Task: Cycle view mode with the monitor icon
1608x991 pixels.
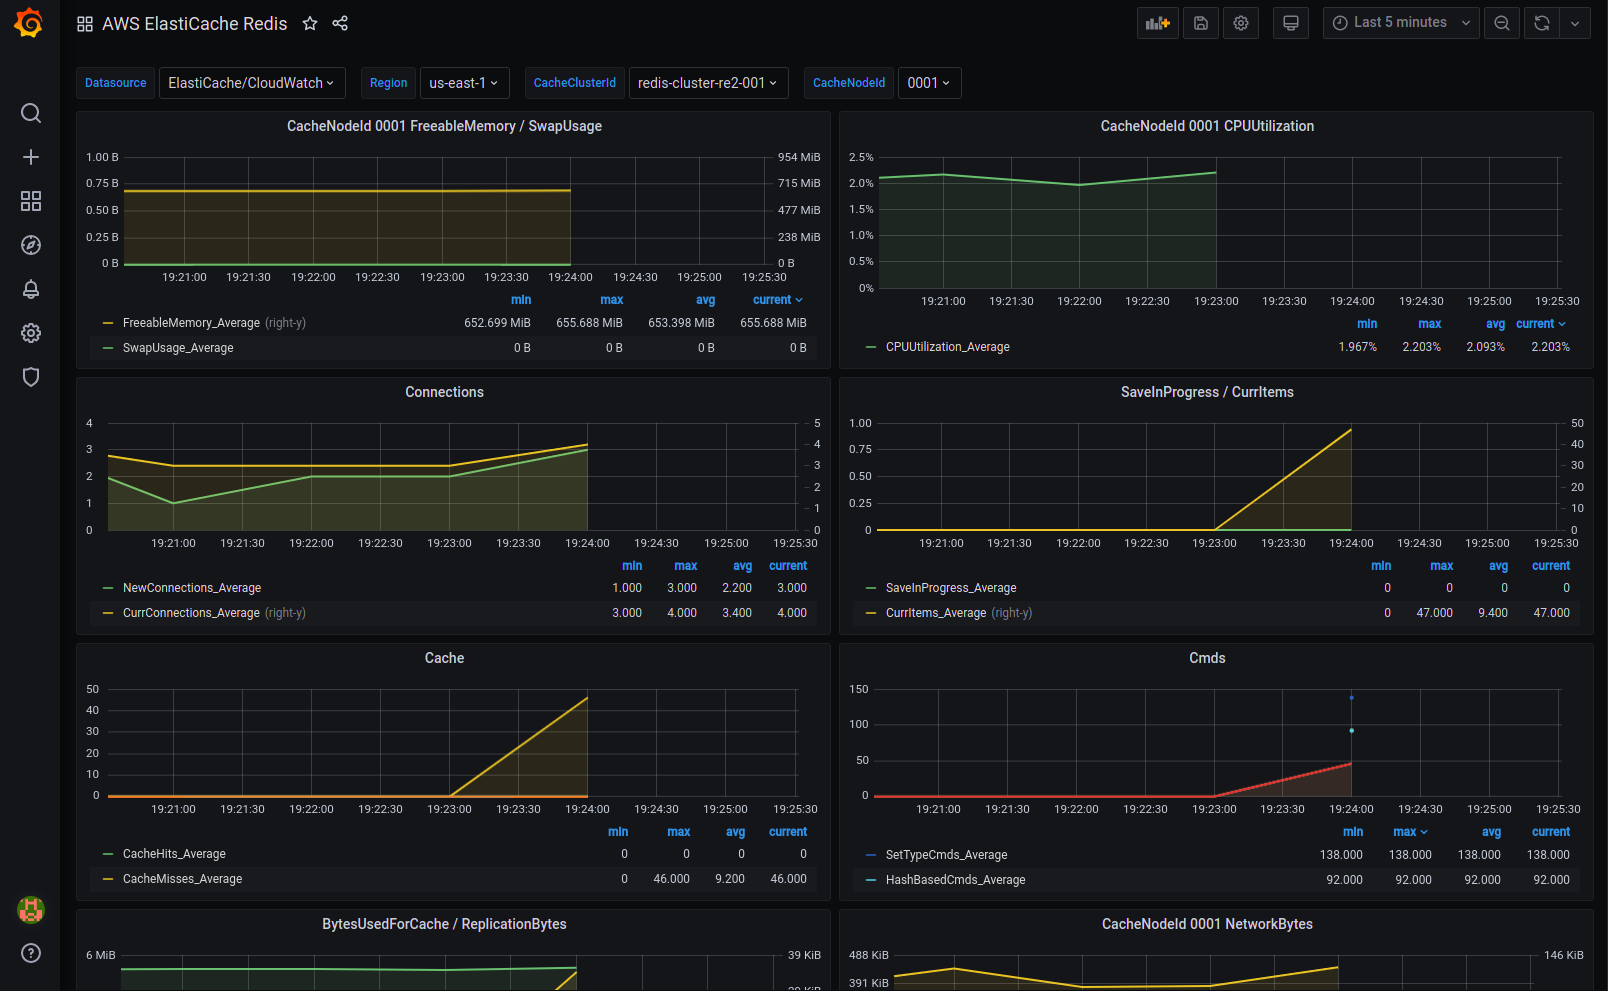Action: pos(1291,23)
